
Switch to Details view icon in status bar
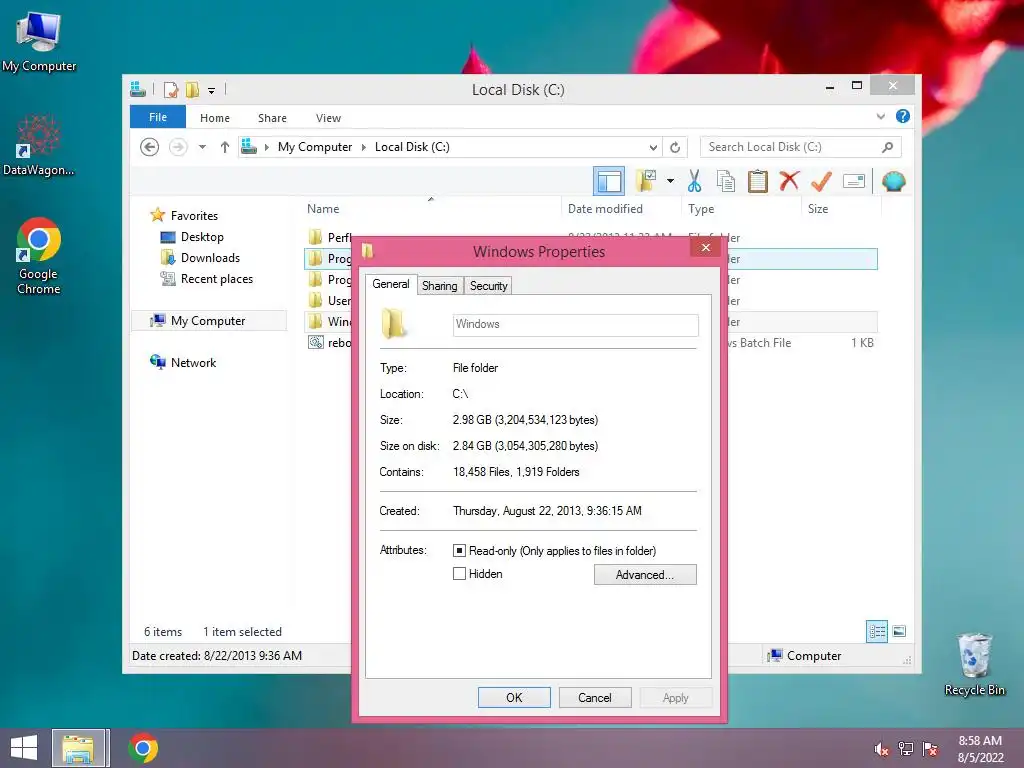pos(877,631)
